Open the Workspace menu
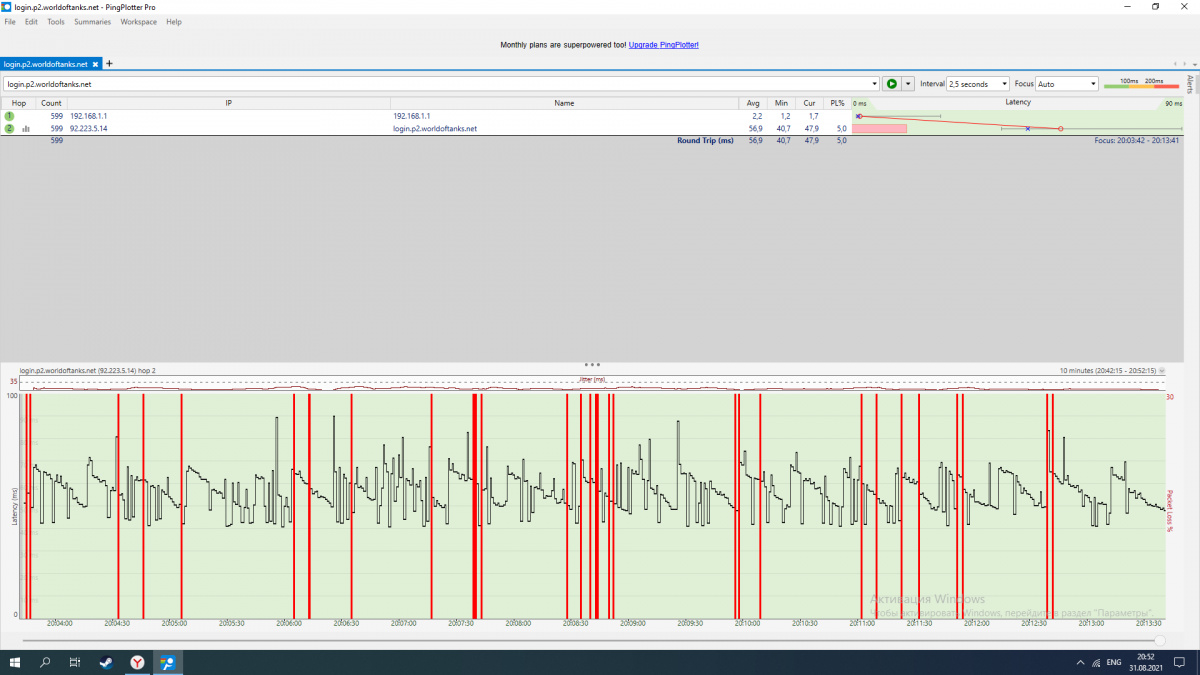This screenshot has width=1200, height=675. pyautogui.click(x=139, y=22)
